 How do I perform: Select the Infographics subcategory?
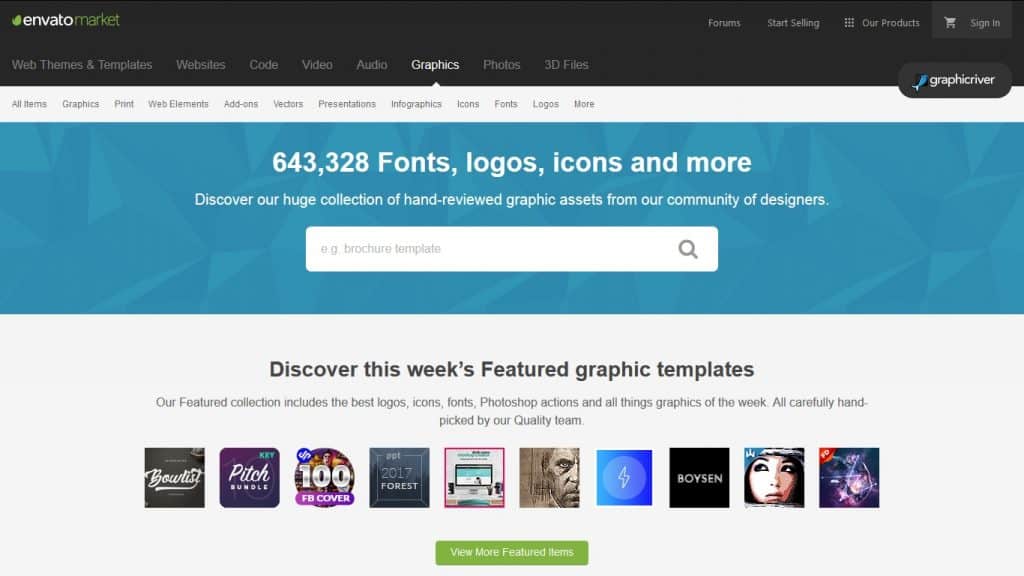pos(416,104)
